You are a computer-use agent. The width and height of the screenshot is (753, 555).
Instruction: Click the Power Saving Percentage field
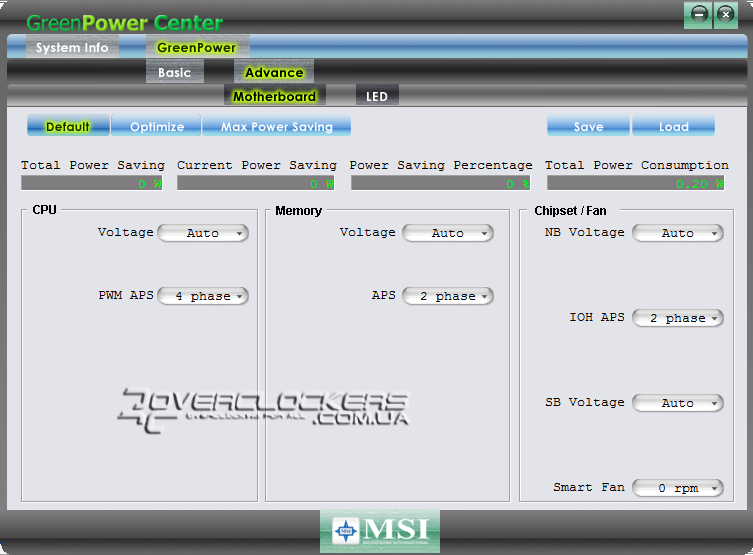[440, 183]
